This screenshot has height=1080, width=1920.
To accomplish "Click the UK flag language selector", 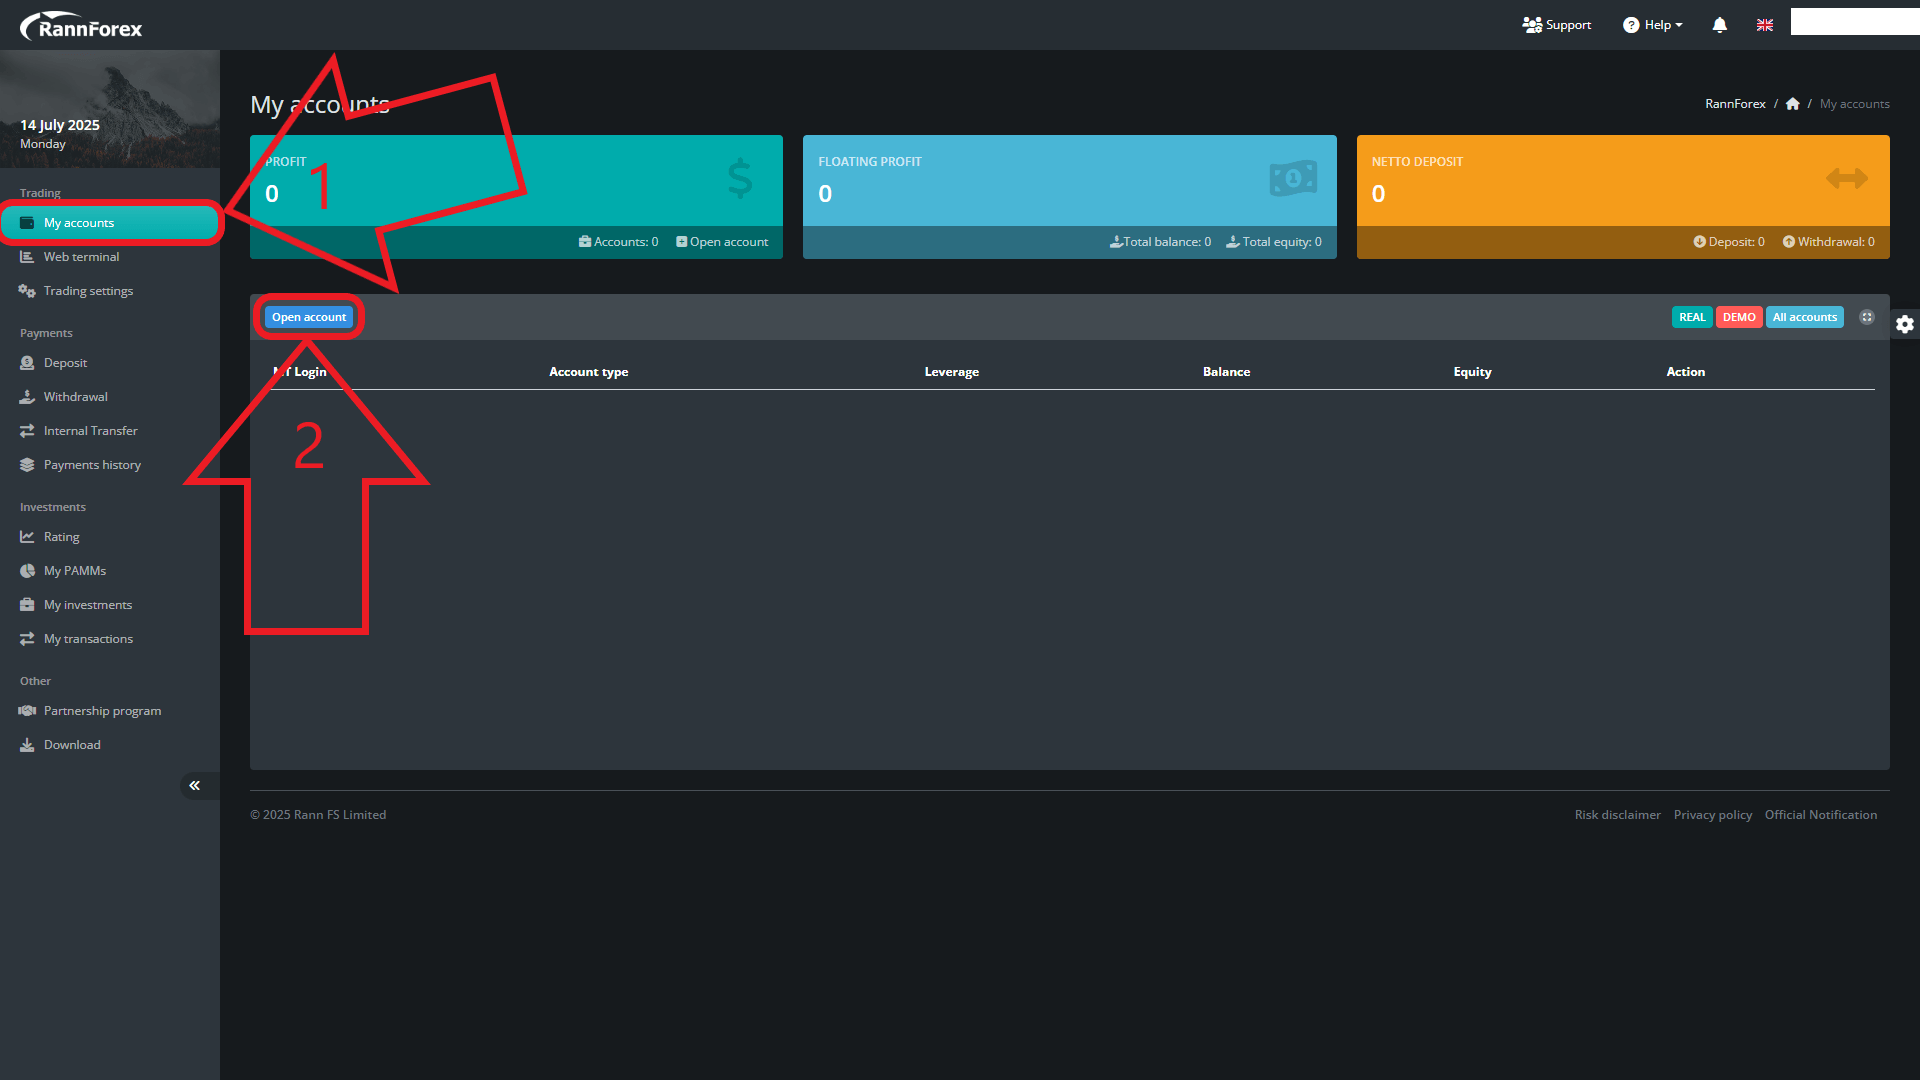I will (1765, 25).
